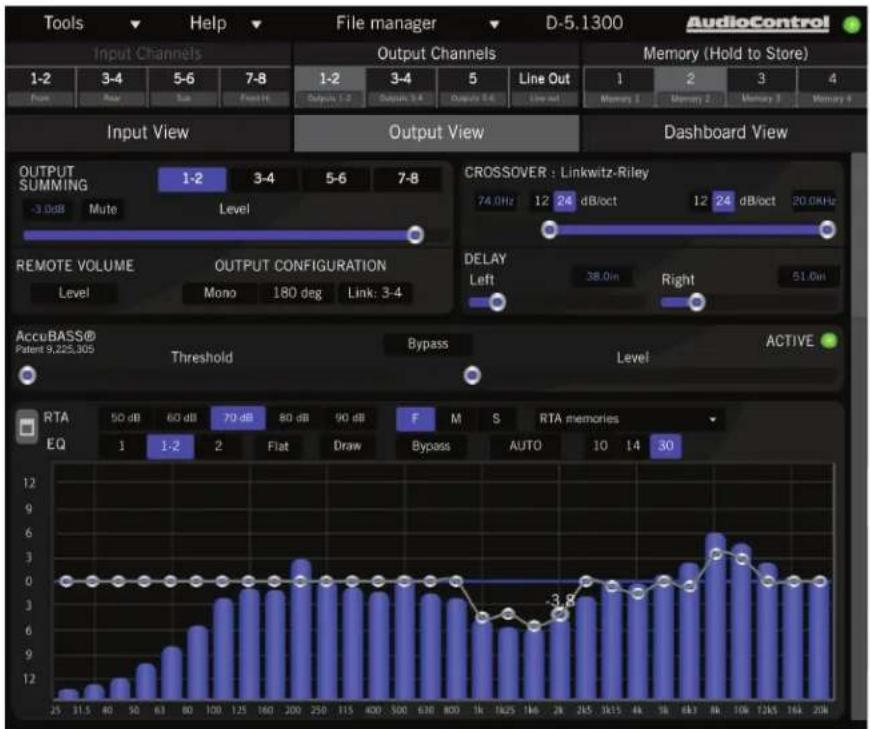Select EQ channel 1-2
Screen dimensions: 870x729
pyautogui.click(x=170, y=446)
